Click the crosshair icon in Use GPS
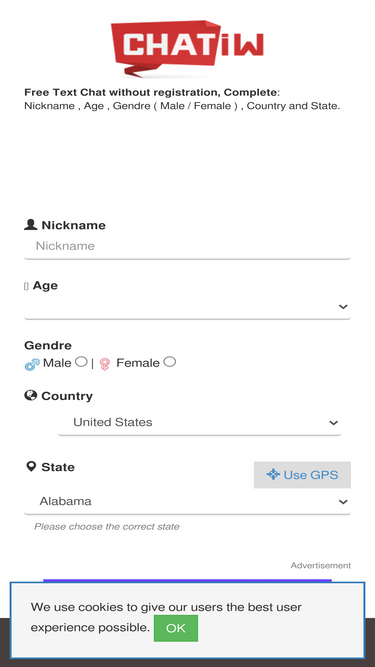 coord(273,474)
